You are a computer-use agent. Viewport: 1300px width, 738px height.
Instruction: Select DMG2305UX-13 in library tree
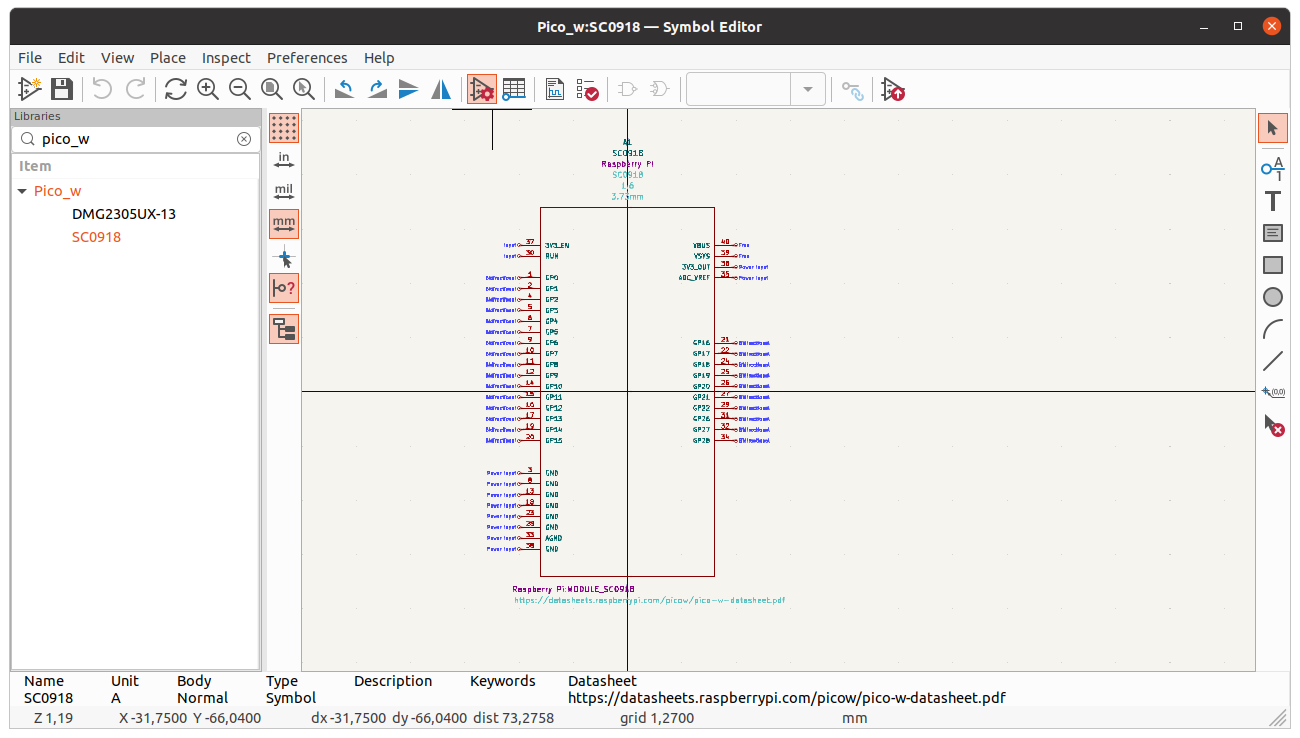(x=124, y=214)
